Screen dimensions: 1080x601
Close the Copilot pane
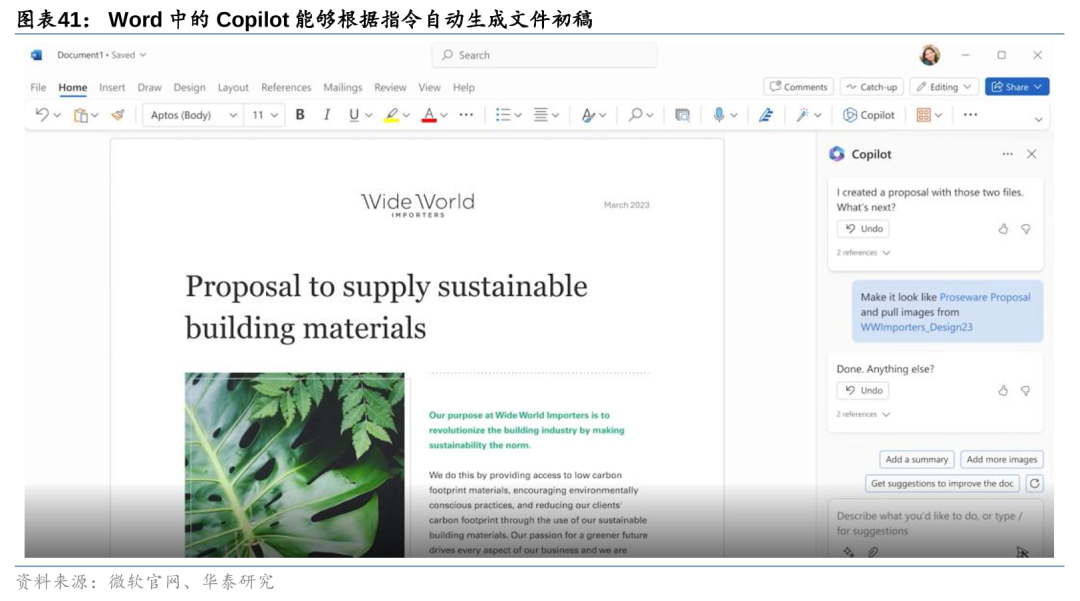pos(1031,154)
